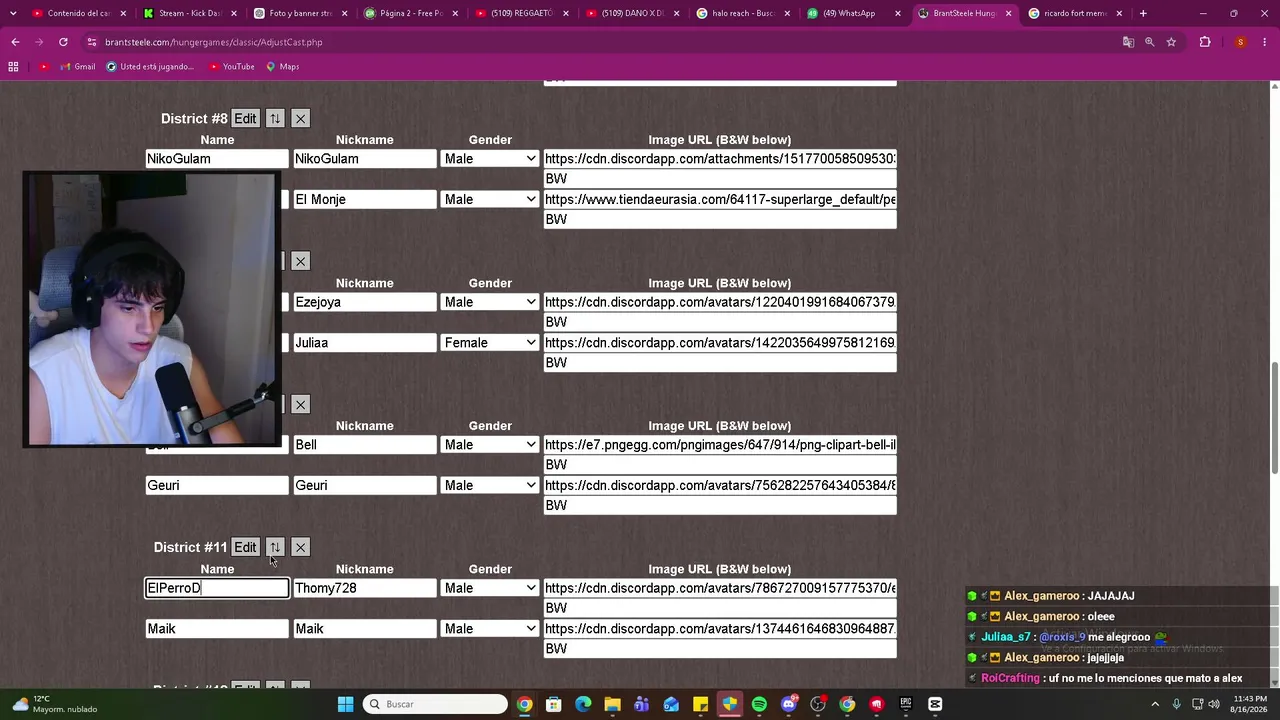This screenshot has height=720, width=1280.
Task: Click the Thomy728 nickname field
Action: (x=365, y=588)
